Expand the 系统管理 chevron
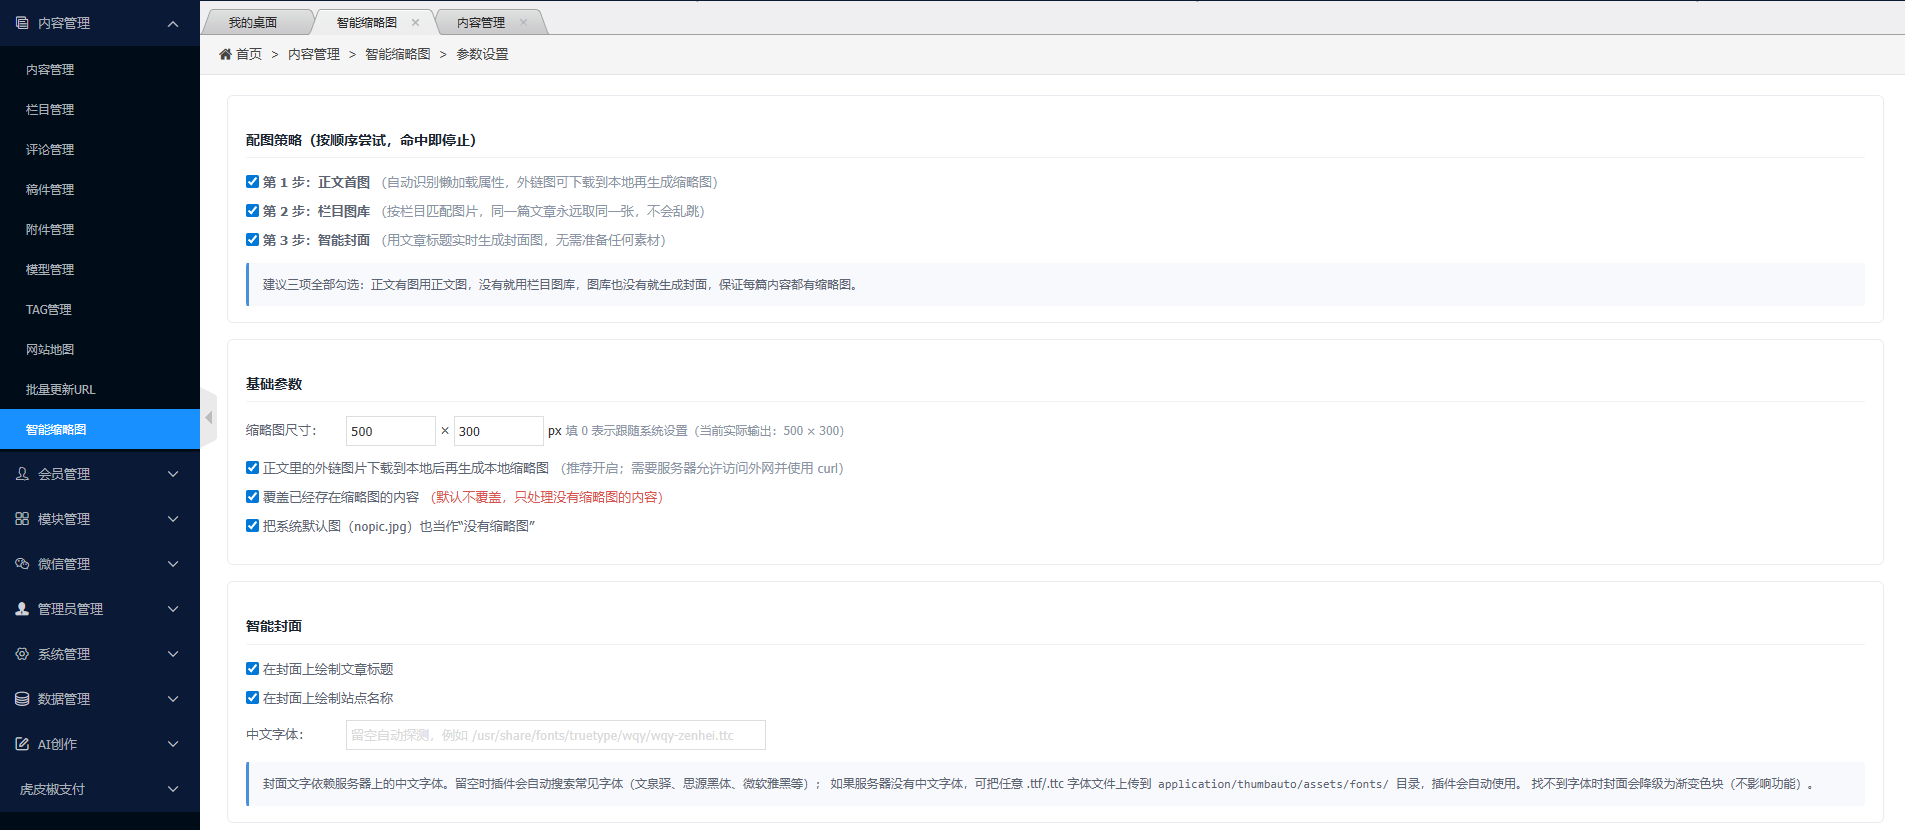 coord(173,654)
